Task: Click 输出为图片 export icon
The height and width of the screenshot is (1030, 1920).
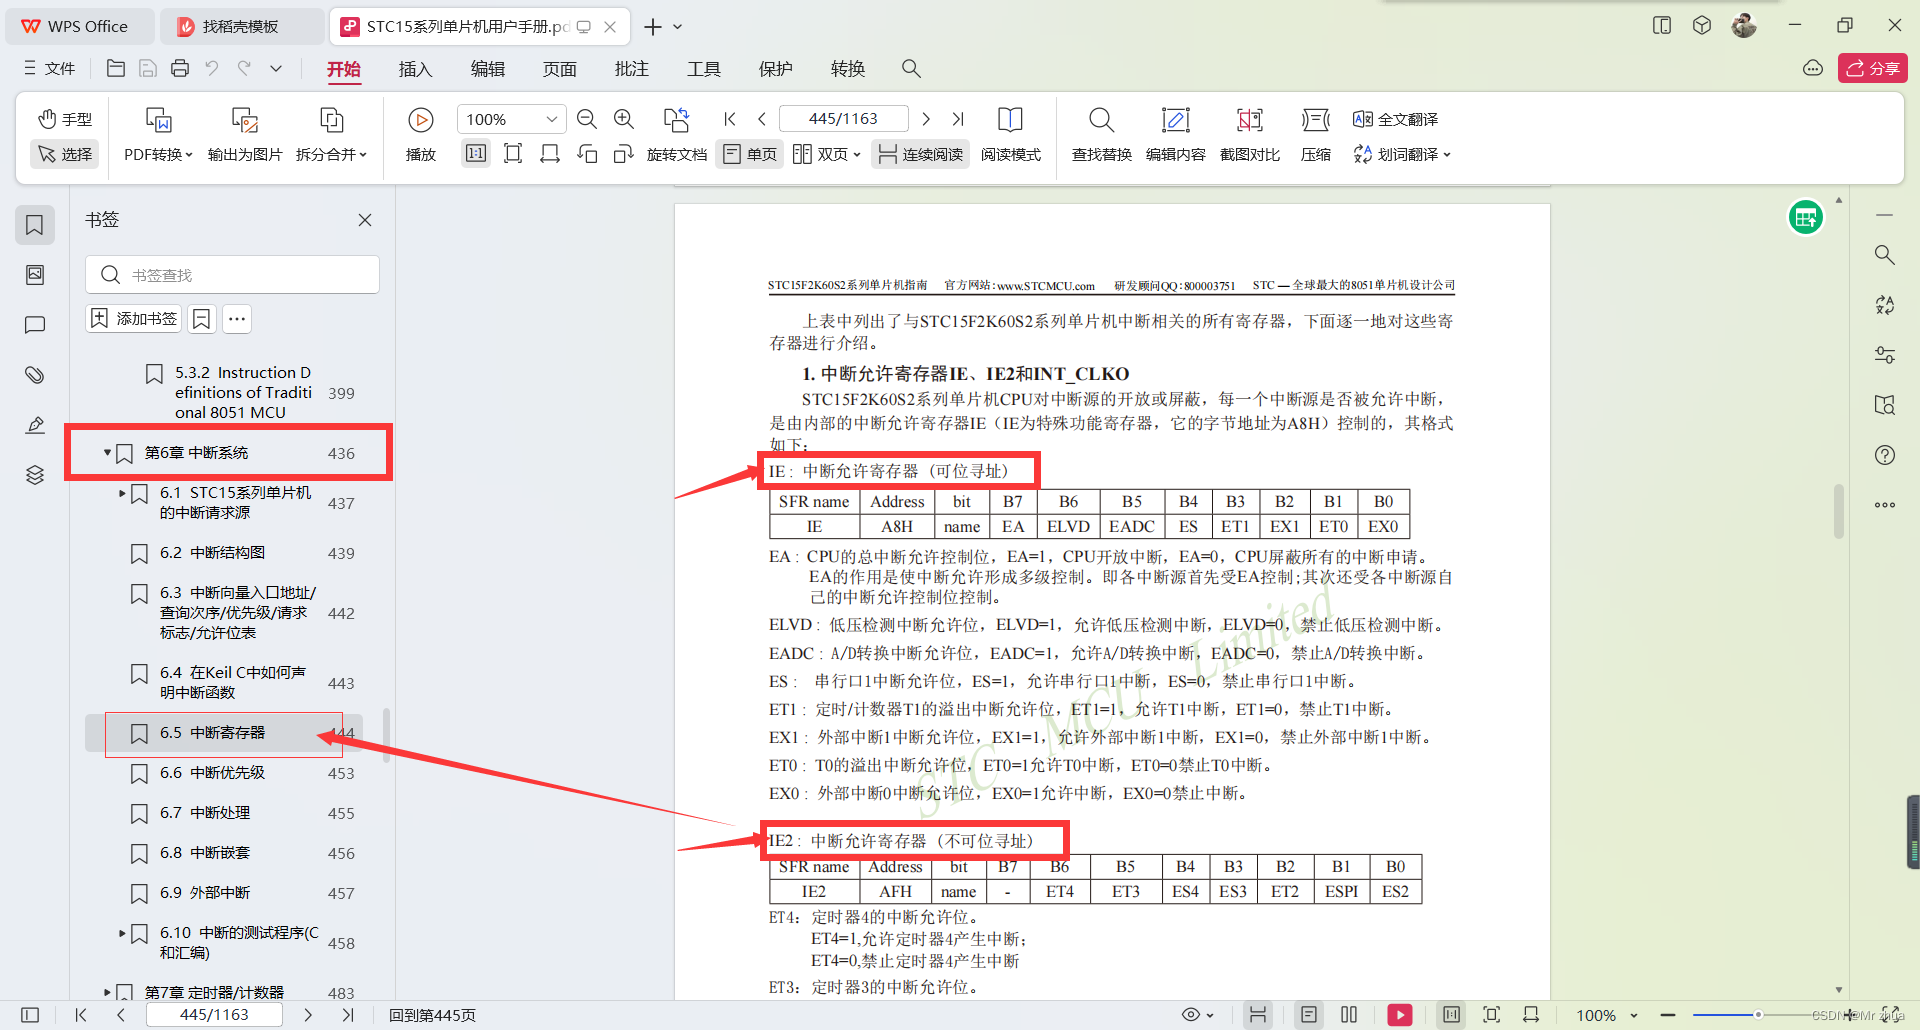Action: 245,121
